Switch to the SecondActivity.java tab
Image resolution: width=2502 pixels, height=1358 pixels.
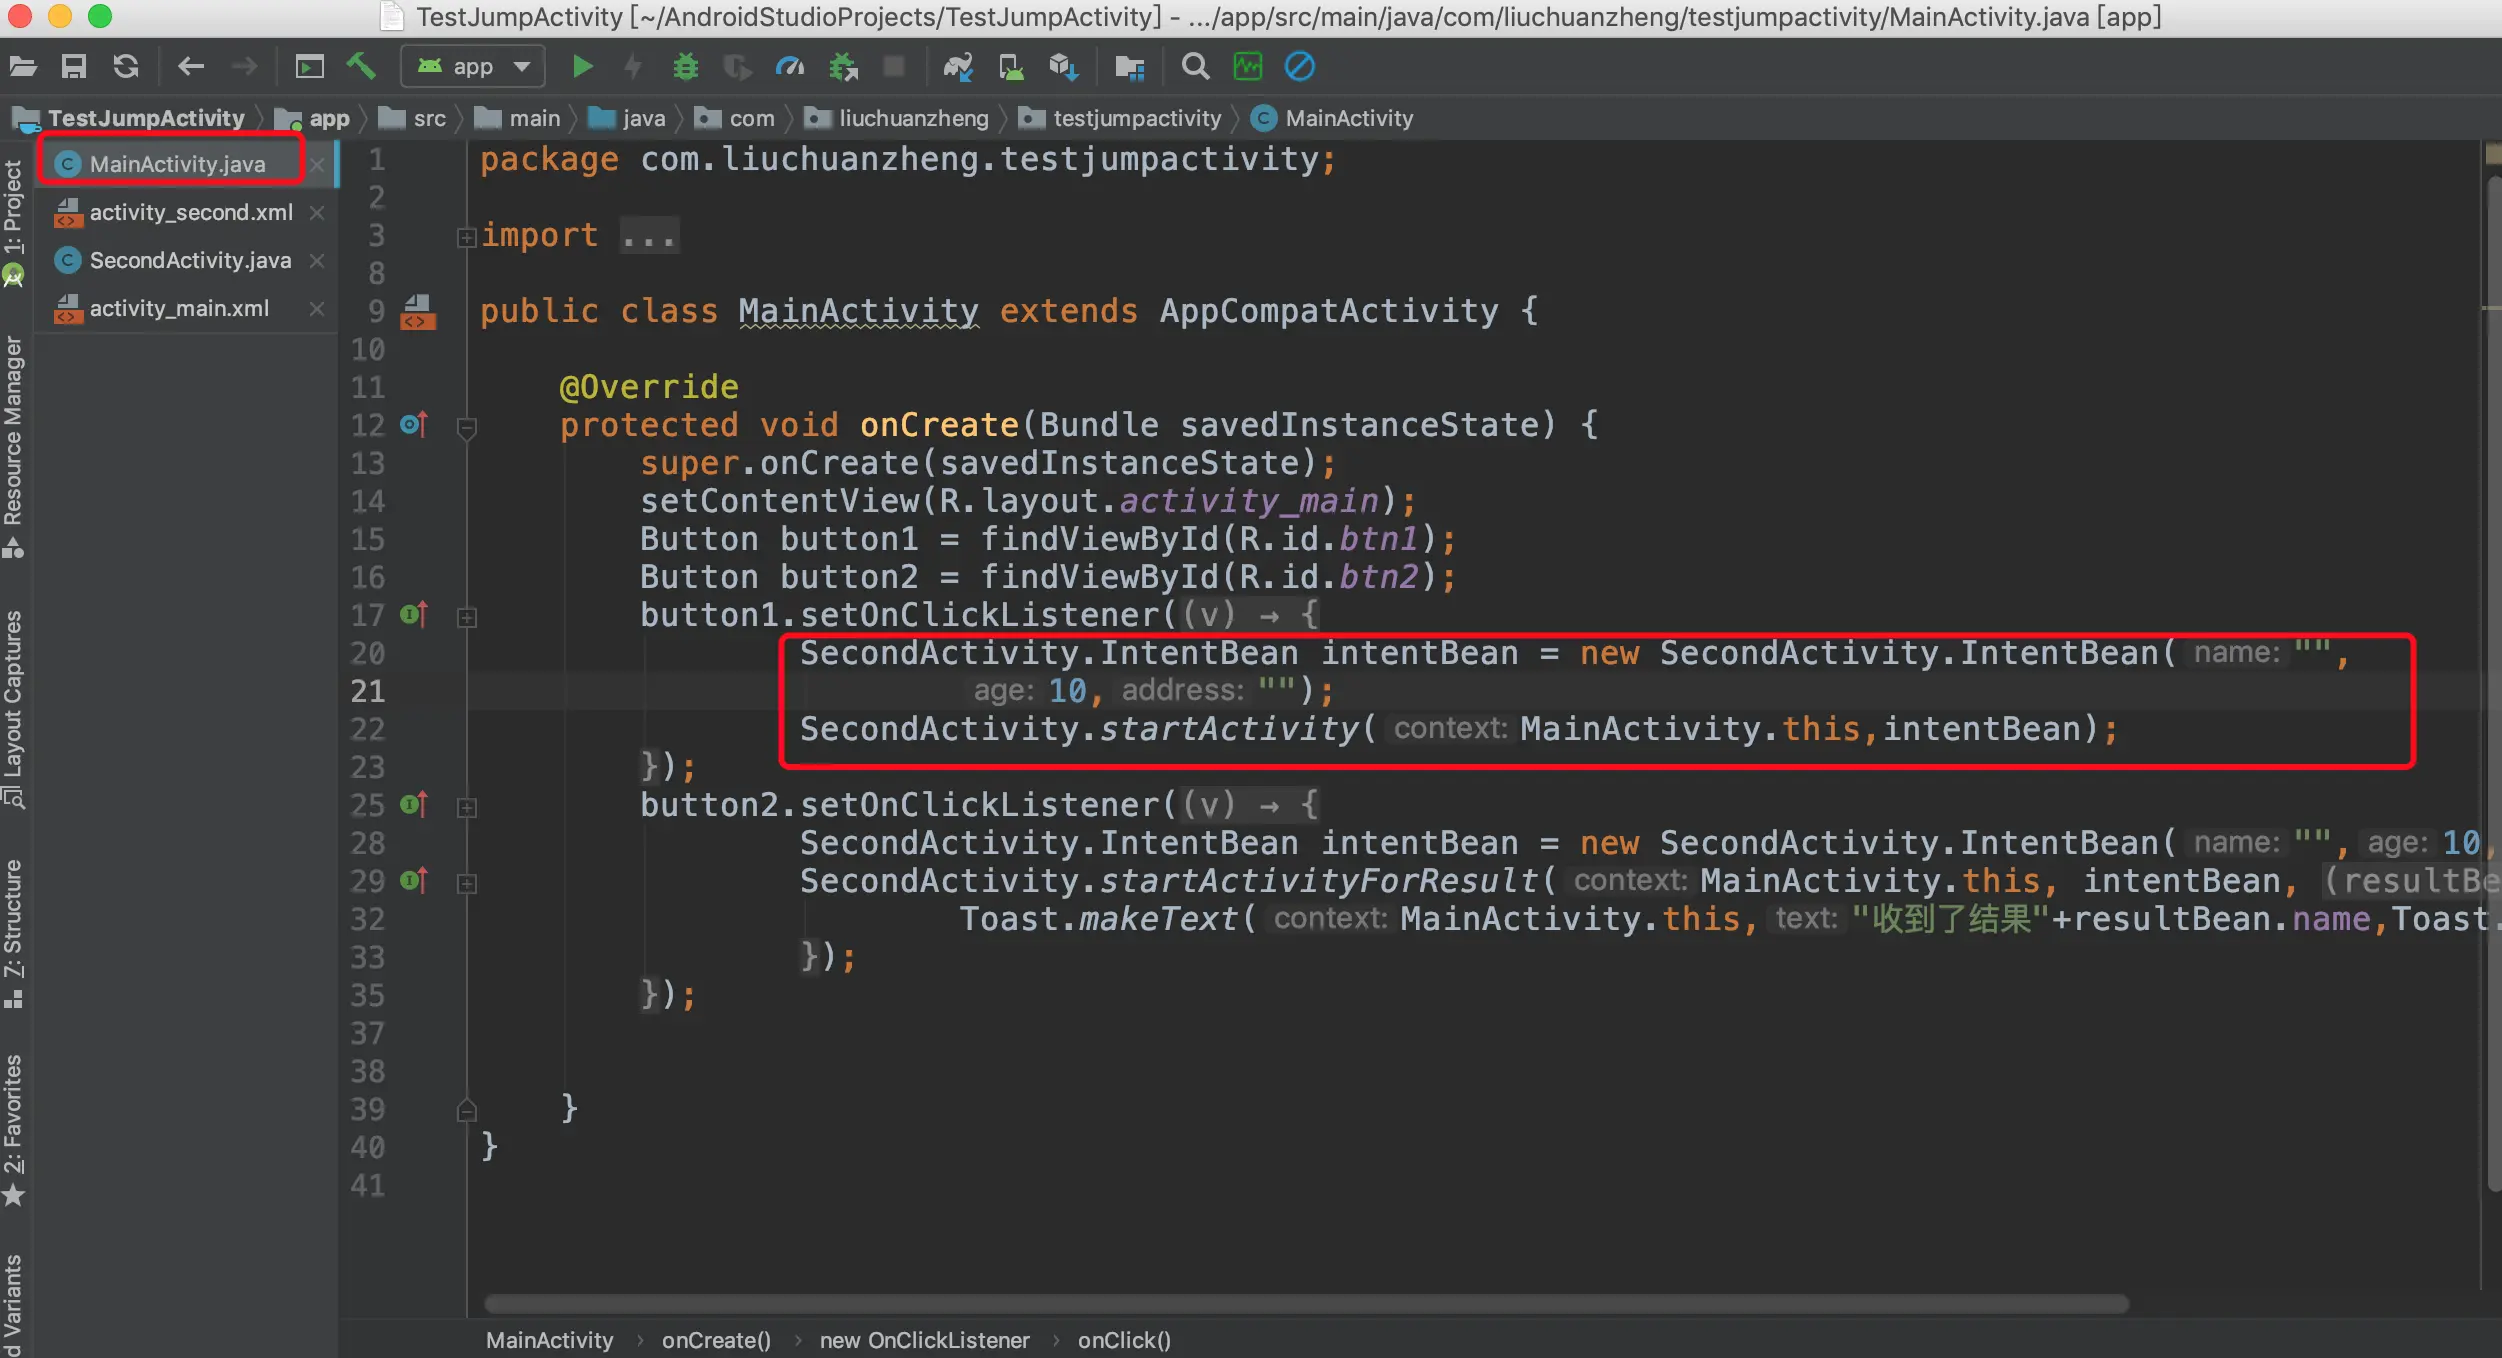click(x=190, y=260)
